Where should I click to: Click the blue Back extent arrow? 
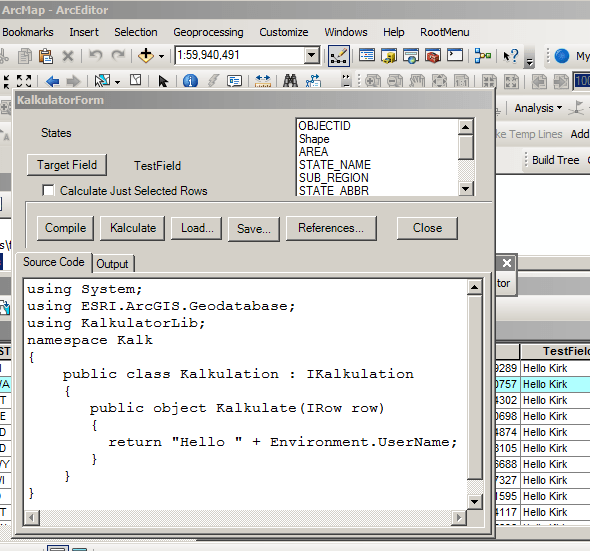coord(52,81)
